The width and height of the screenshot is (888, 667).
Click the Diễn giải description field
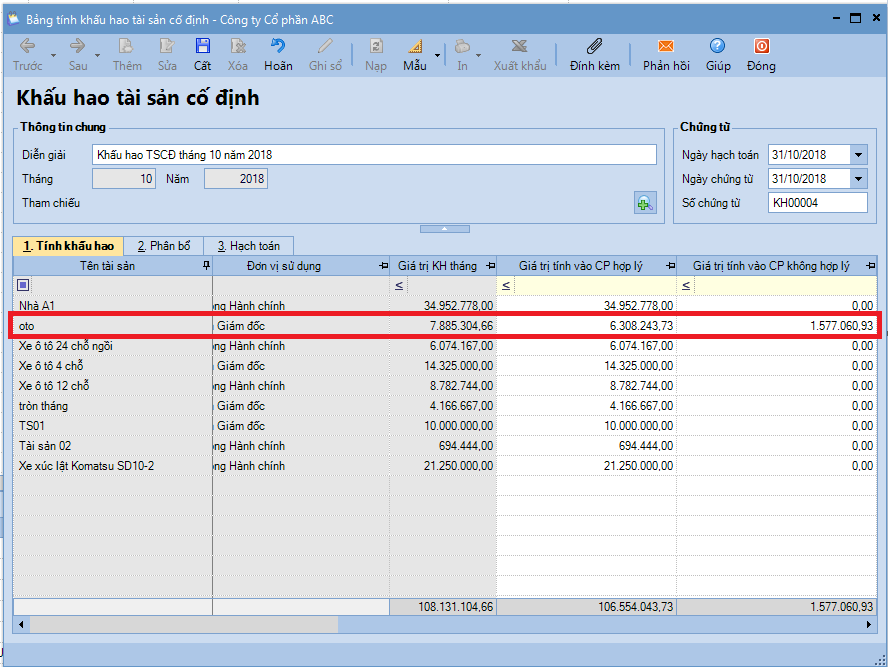[x=374, y=155]
